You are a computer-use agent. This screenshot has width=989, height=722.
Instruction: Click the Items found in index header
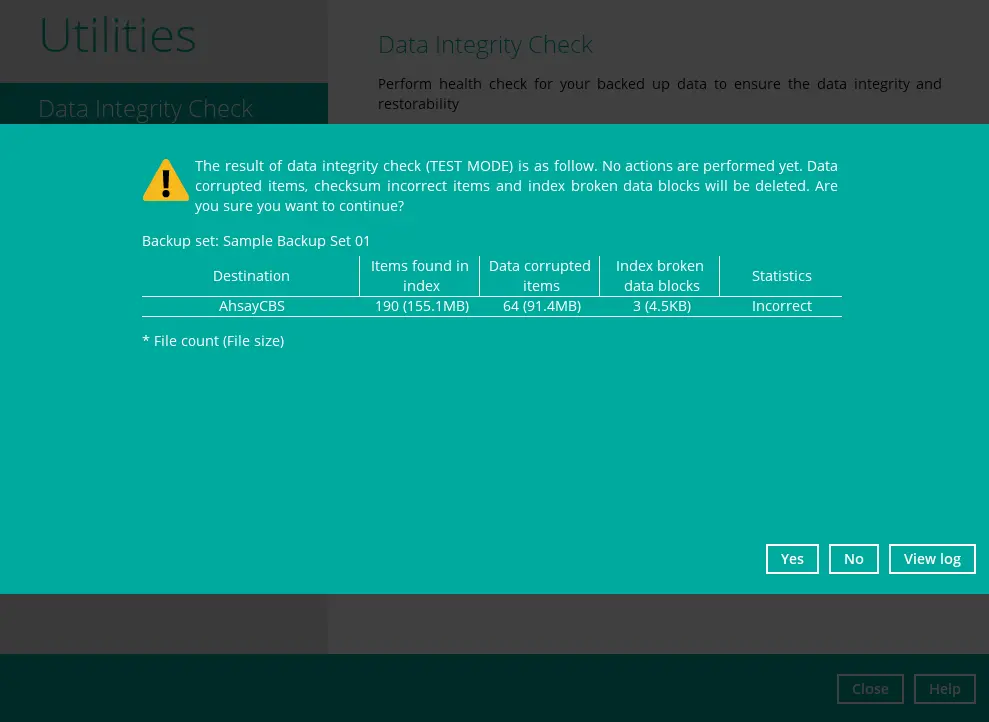[419, 276]
